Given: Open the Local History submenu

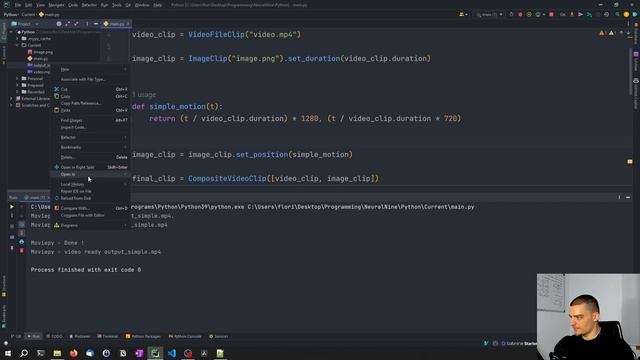Looking at the screenshot, I should pos(90,184).
